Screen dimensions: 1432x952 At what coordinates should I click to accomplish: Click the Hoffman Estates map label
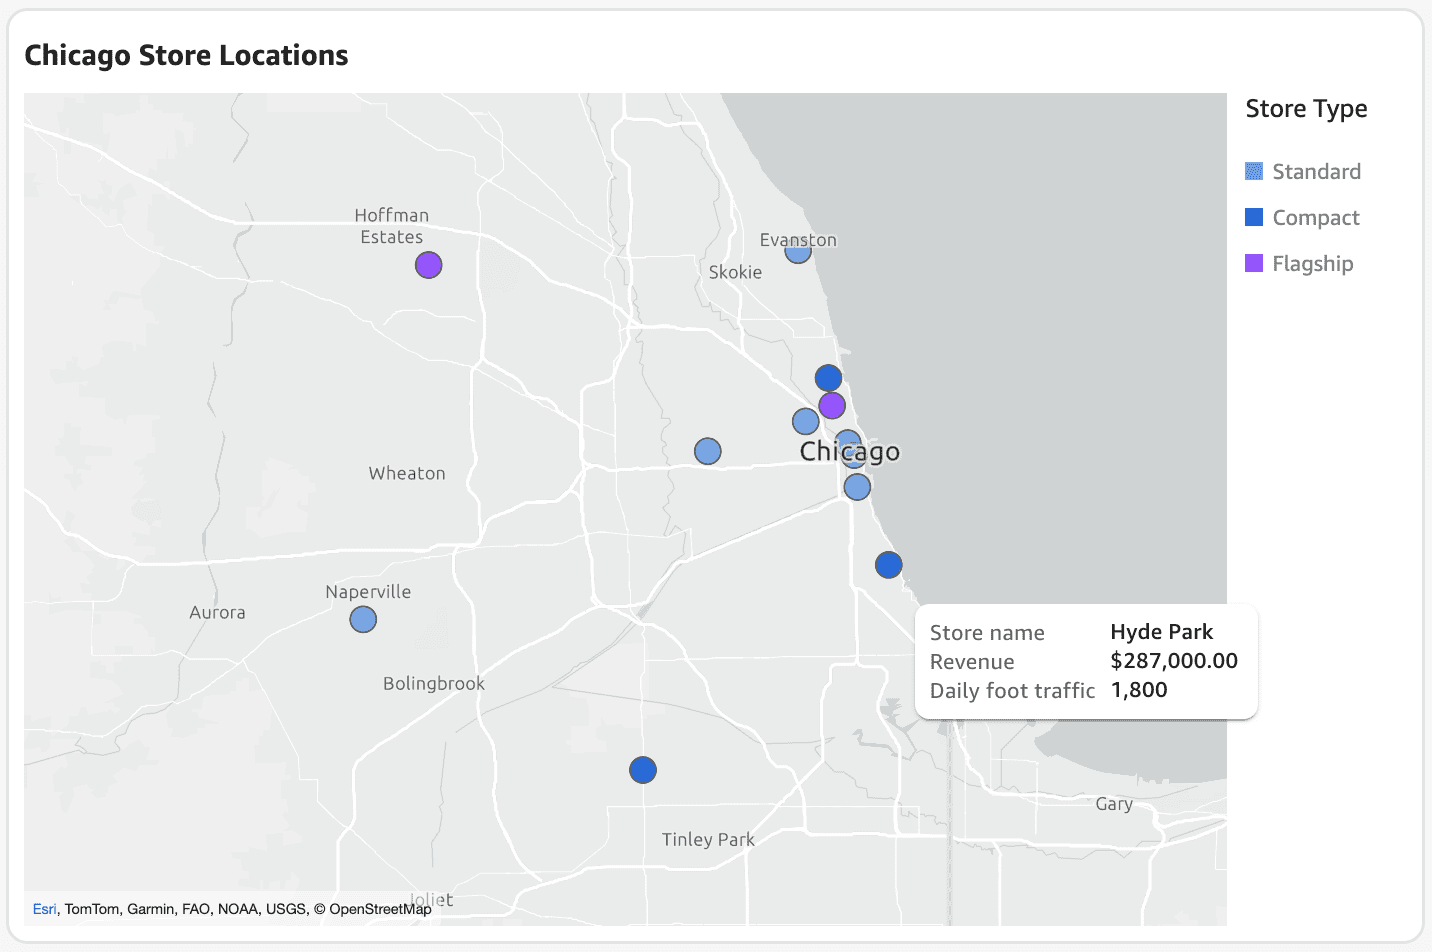point(392,226)
